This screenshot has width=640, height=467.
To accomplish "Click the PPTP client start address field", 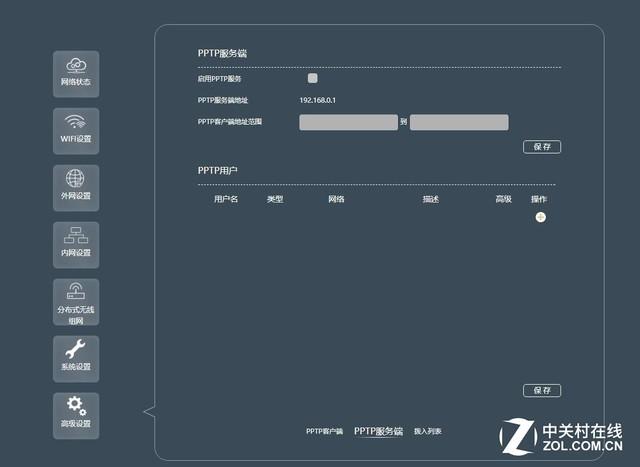I will pos(349,122).
